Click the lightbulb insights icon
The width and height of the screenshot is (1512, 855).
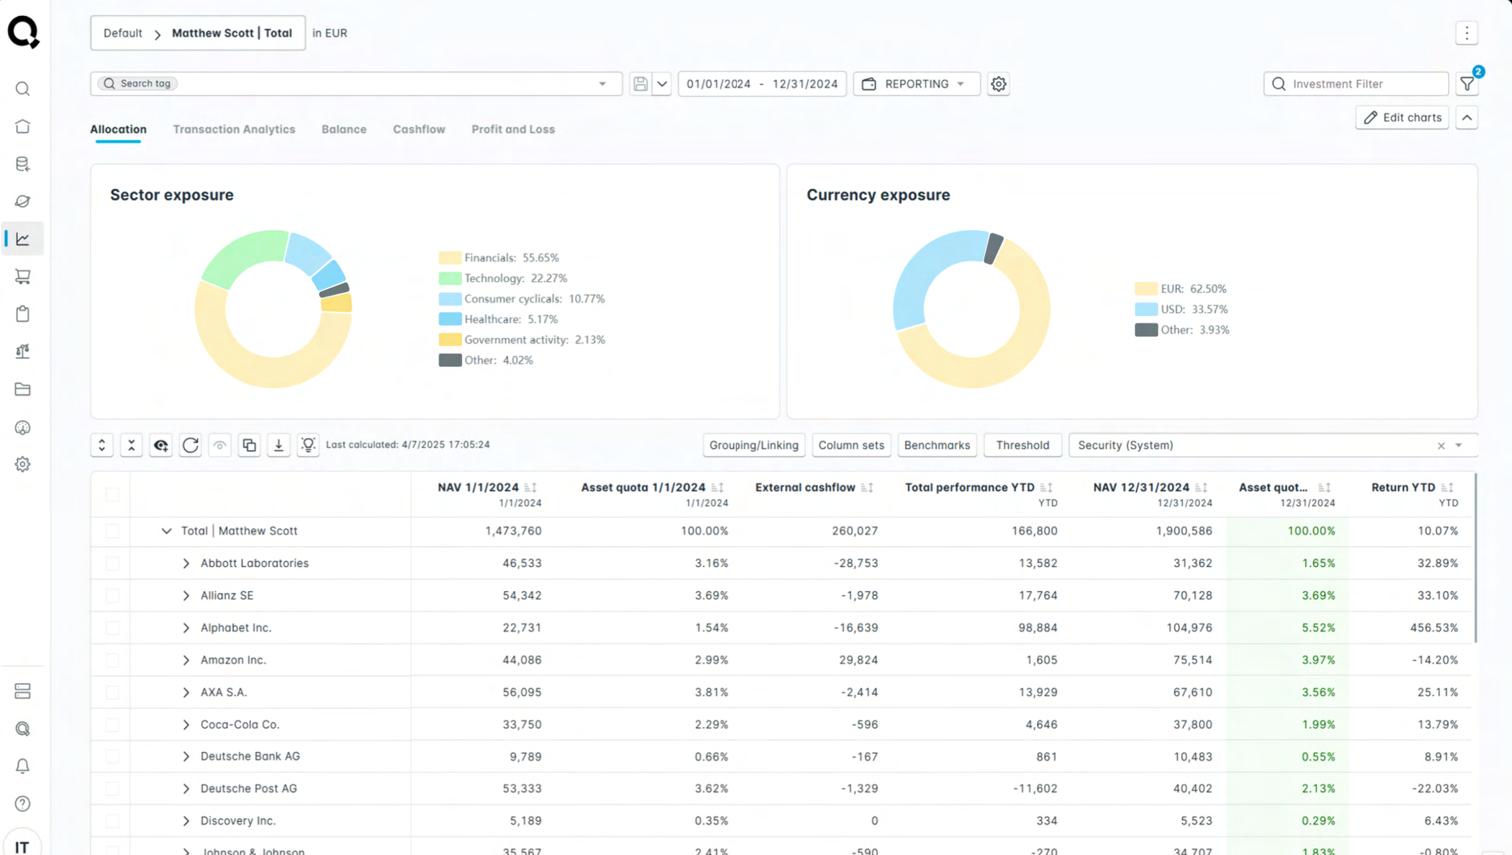click(308, 445)
